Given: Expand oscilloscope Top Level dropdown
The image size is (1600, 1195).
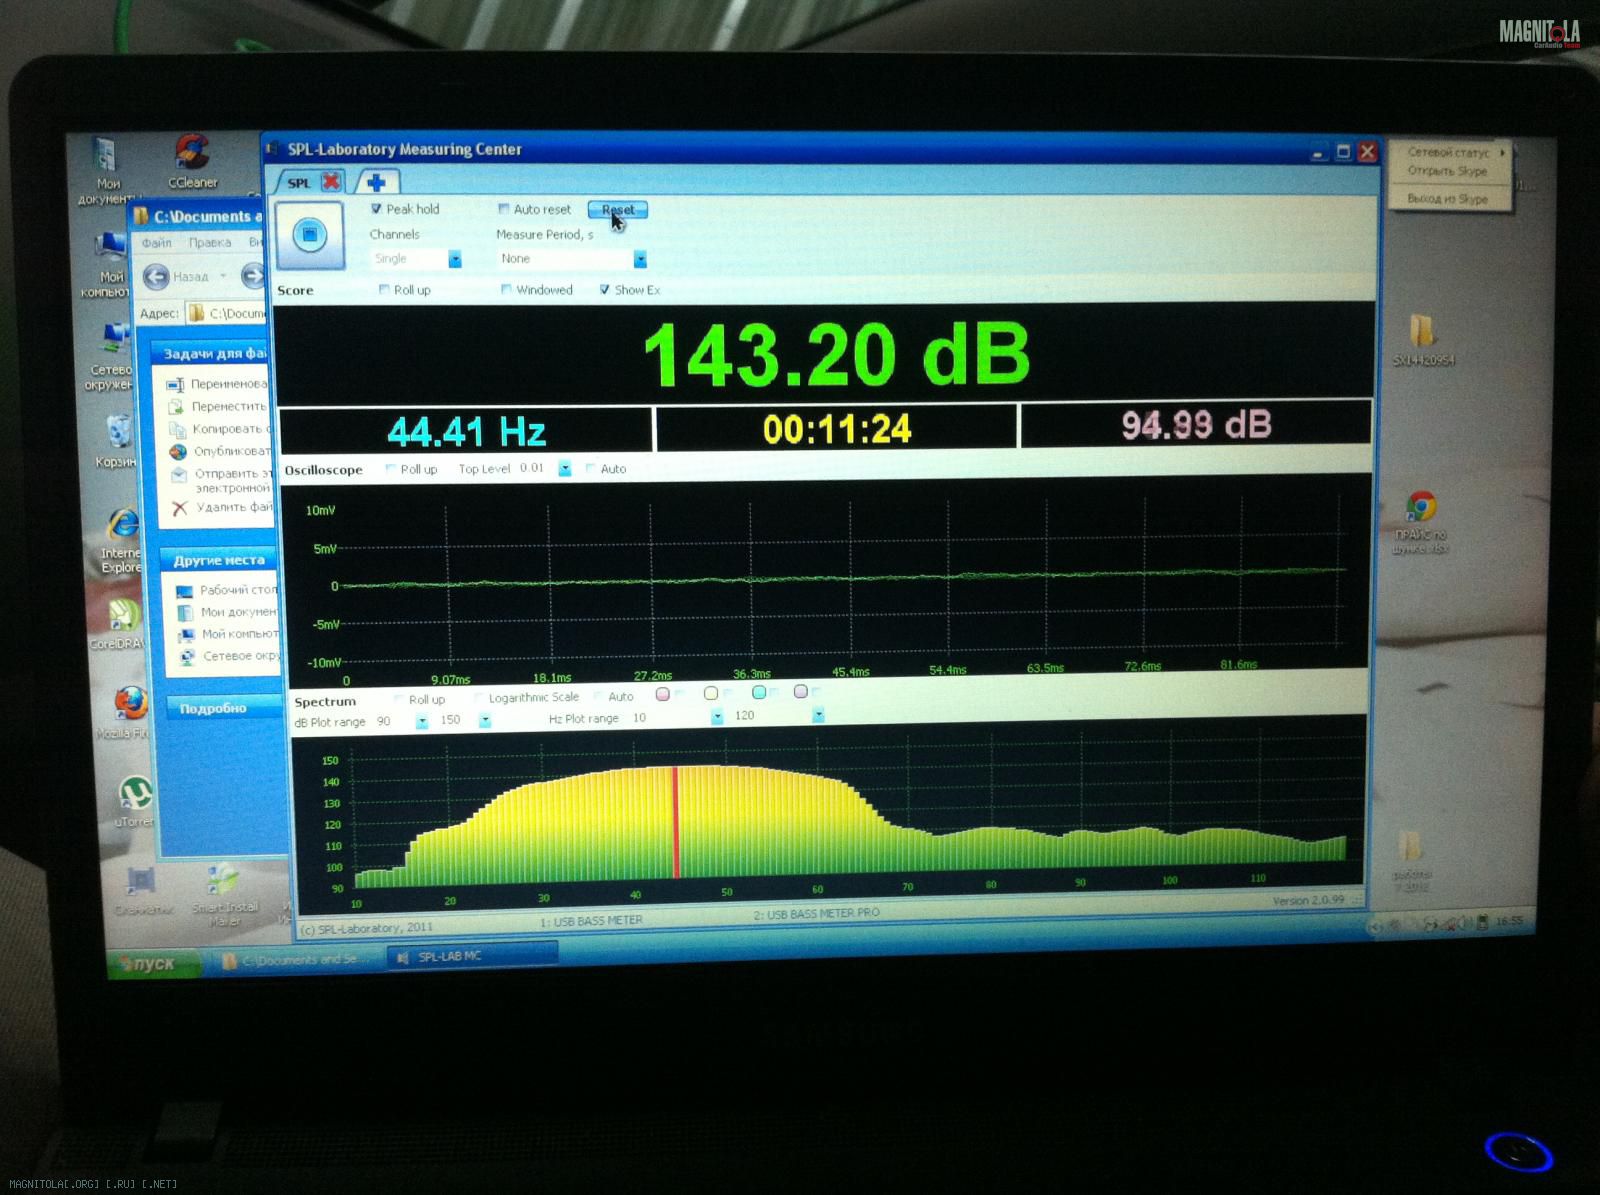Looking at the screenshot, I should 565,469.
